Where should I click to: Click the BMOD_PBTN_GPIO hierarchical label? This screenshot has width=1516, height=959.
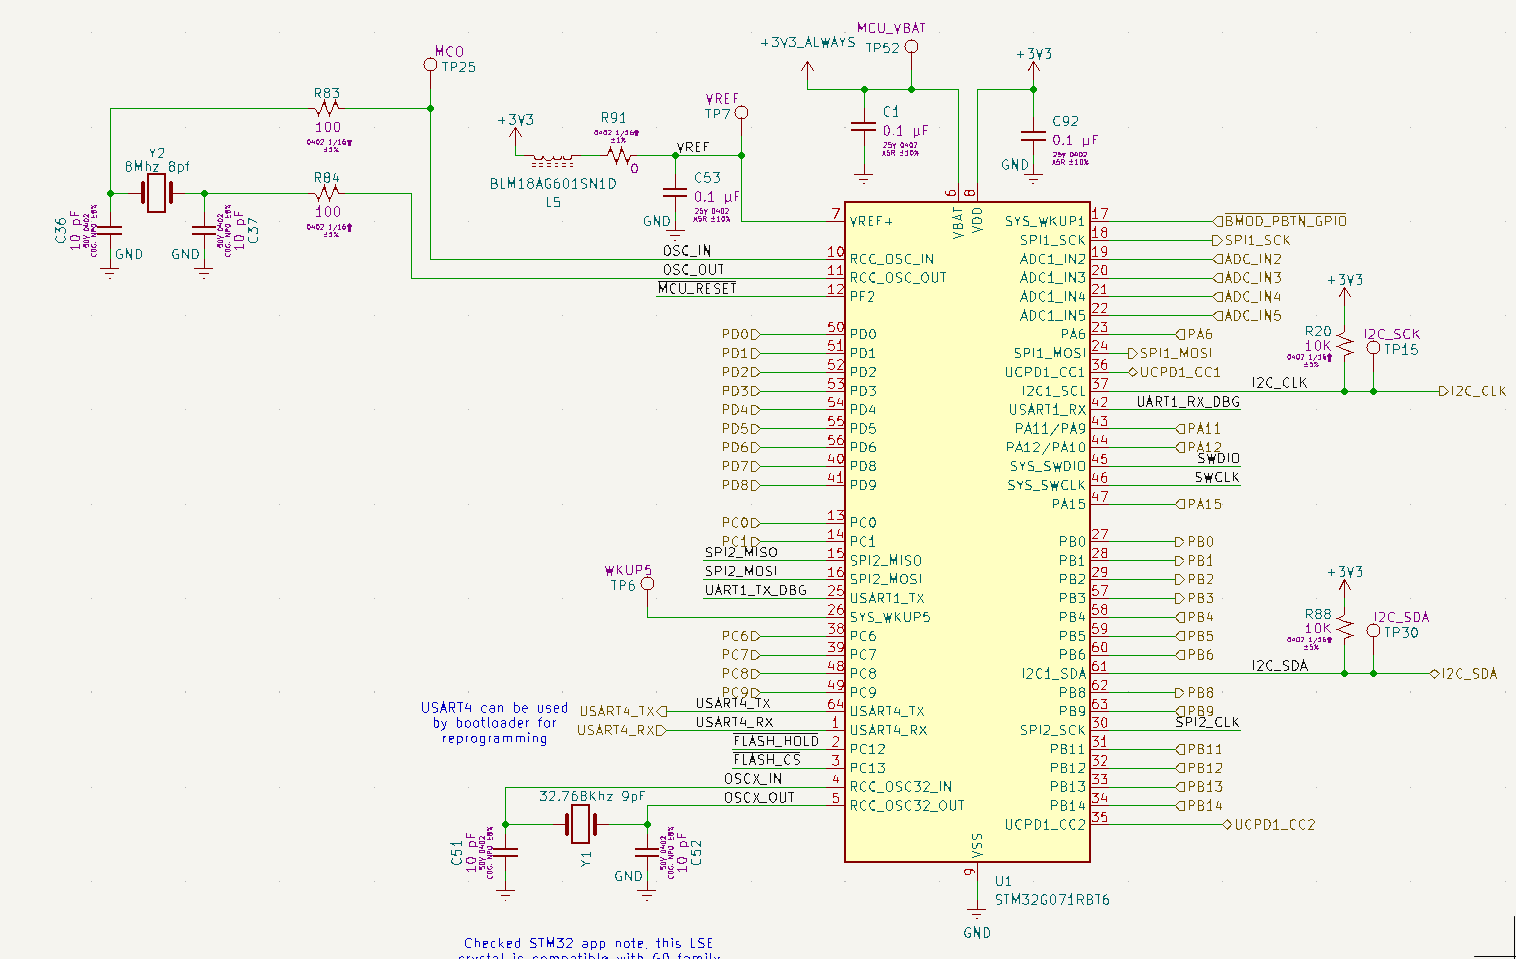[1280, 220]
